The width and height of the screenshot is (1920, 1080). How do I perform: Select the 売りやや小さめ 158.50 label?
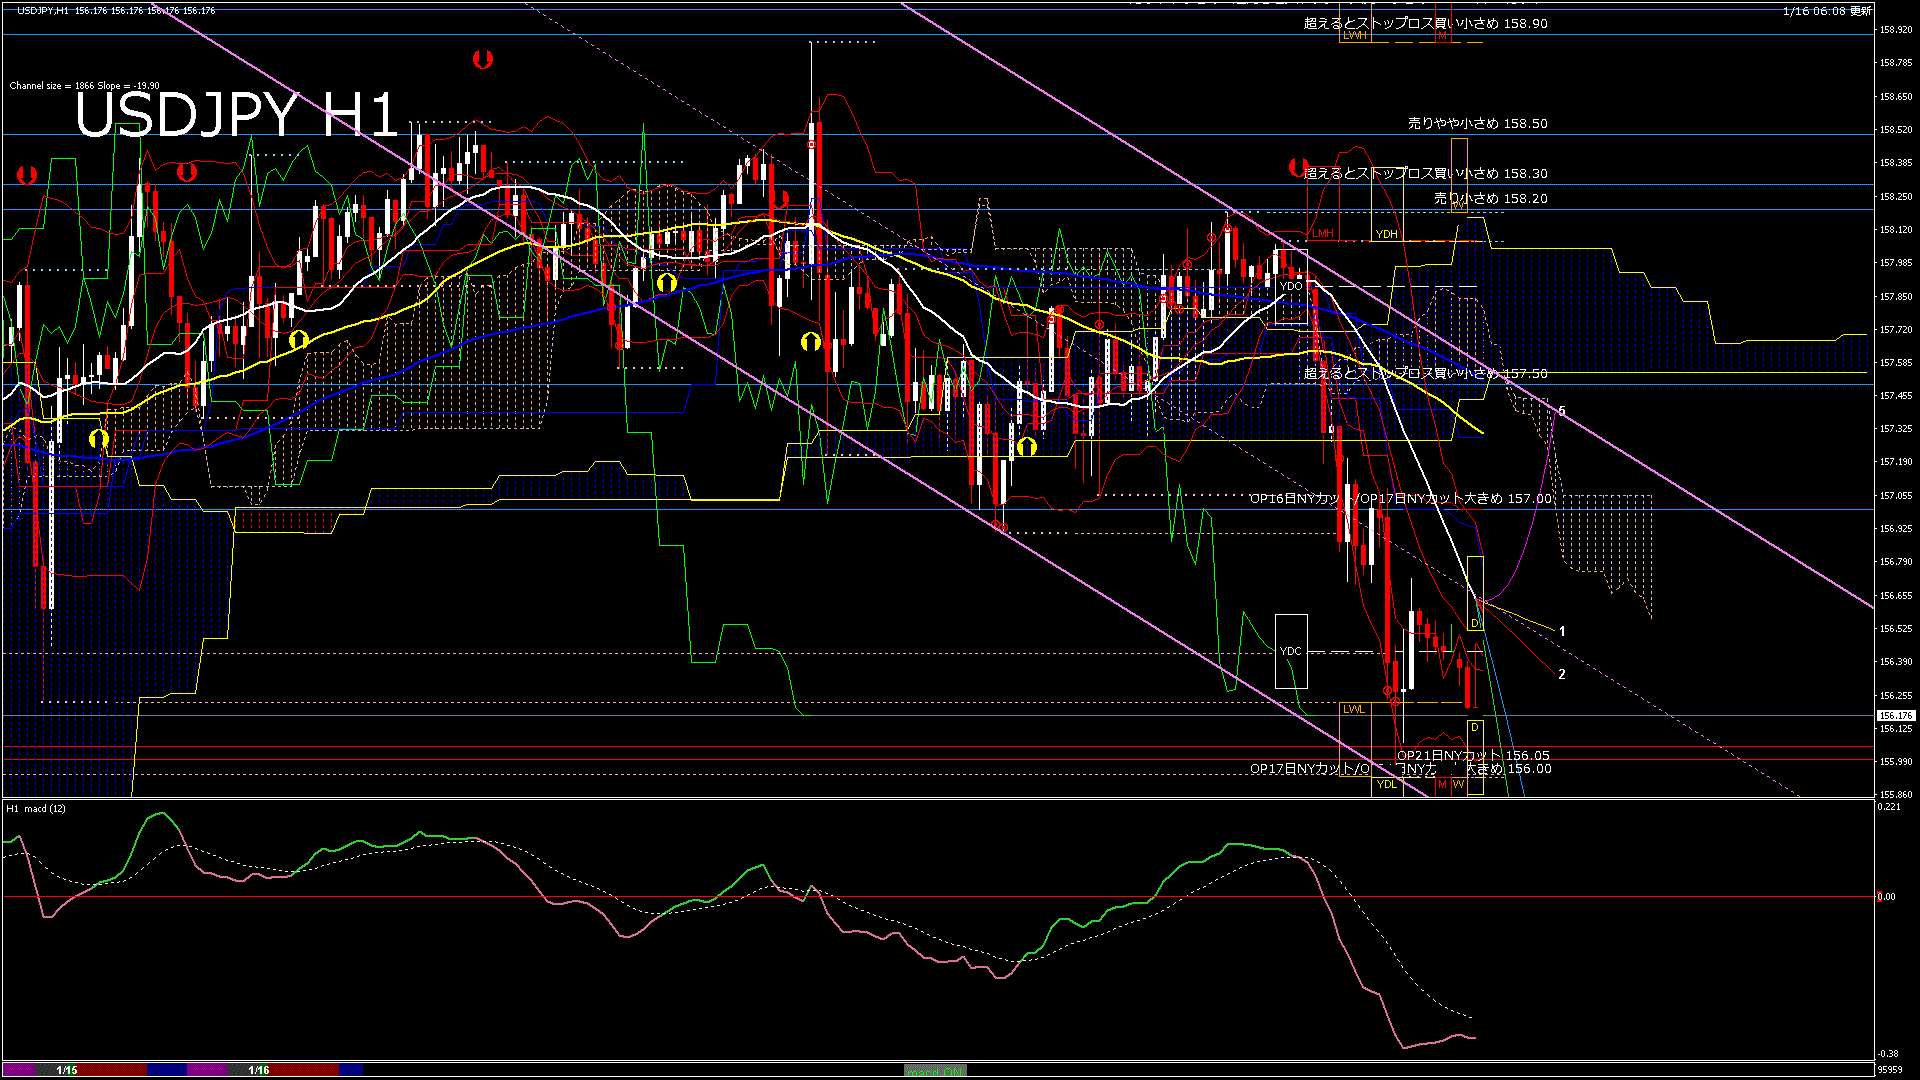click(x=1477, y=123)
